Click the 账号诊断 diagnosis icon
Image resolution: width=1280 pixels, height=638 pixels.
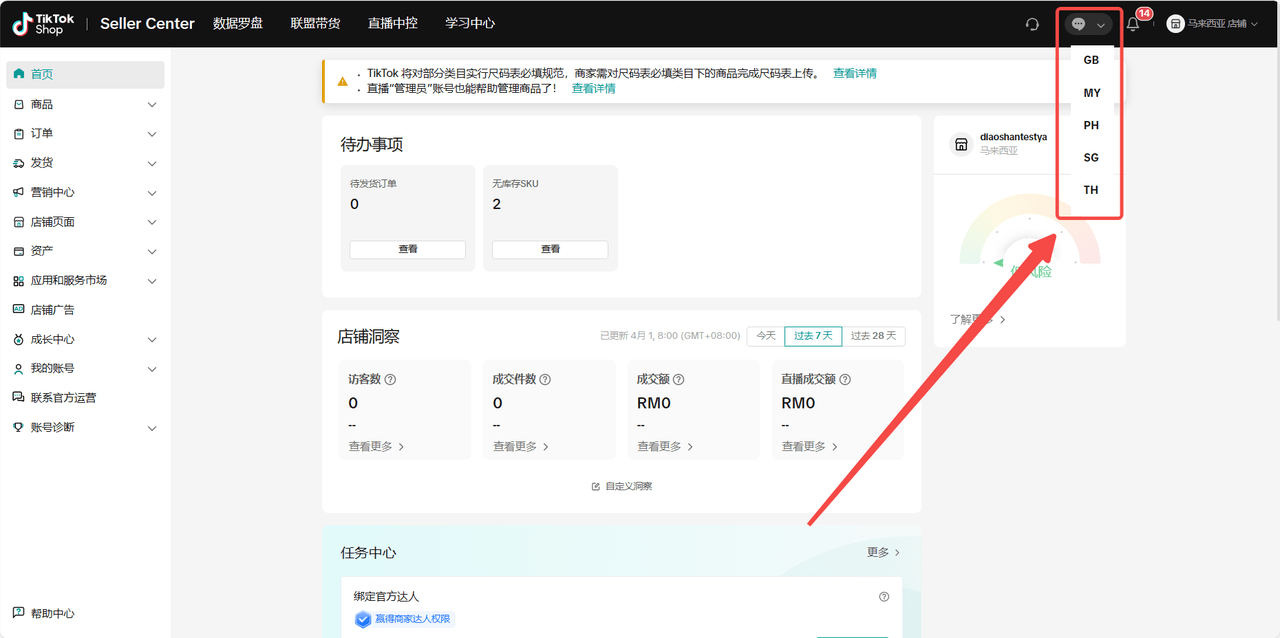[x=18, y=427]
